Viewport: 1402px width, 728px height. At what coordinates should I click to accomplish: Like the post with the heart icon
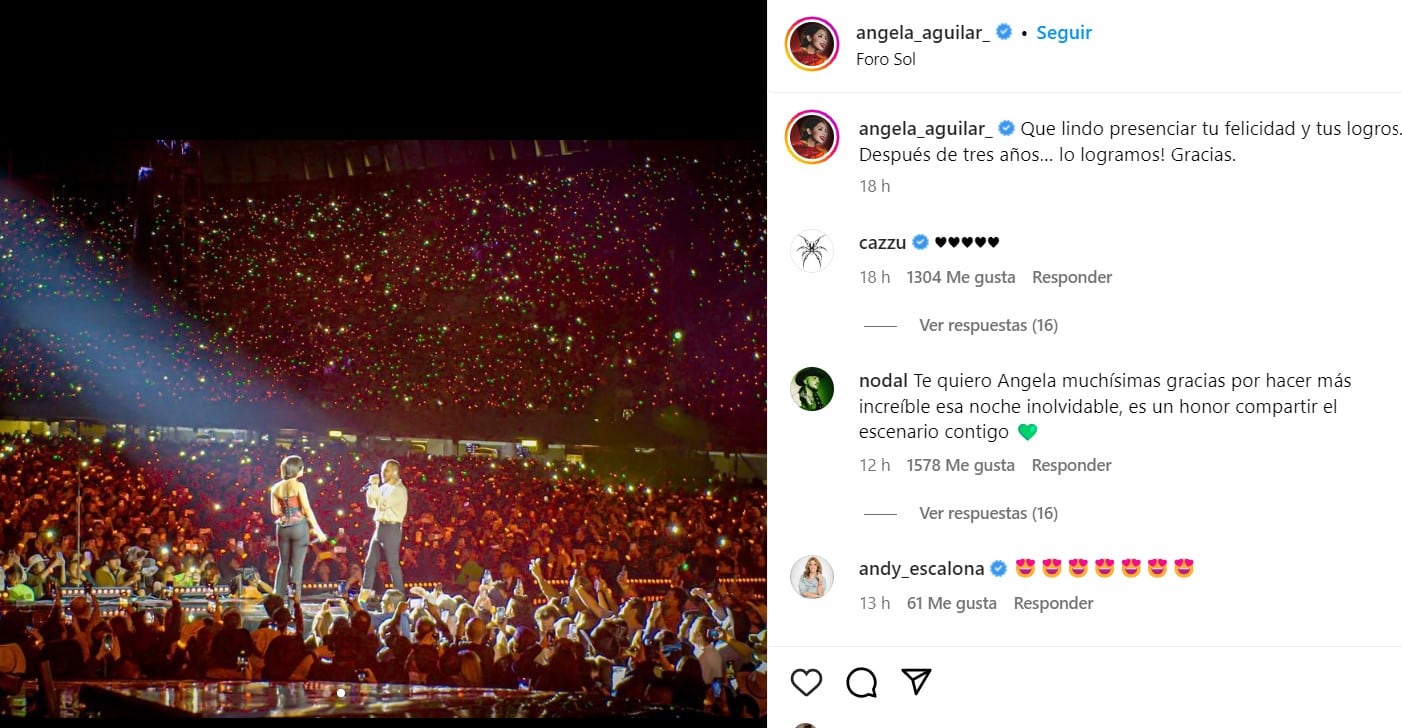click(x=806, y=682)
